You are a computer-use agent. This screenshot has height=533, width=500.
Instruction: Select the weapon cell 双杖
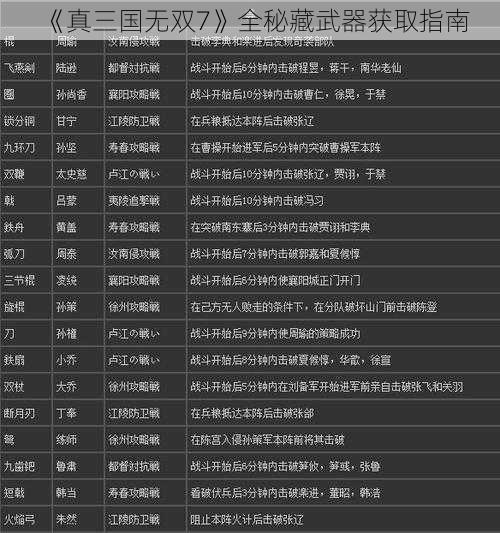click(x=14, y=386)
